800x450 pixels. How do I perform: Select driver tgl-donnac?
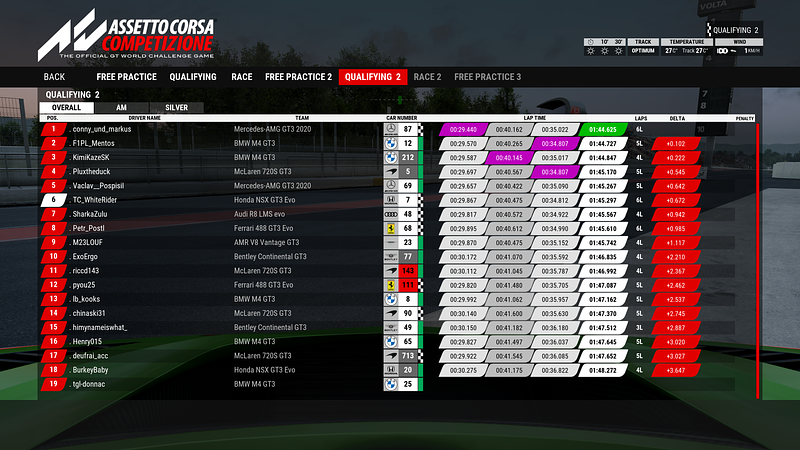pyautogui.click(x=89, y=384)
